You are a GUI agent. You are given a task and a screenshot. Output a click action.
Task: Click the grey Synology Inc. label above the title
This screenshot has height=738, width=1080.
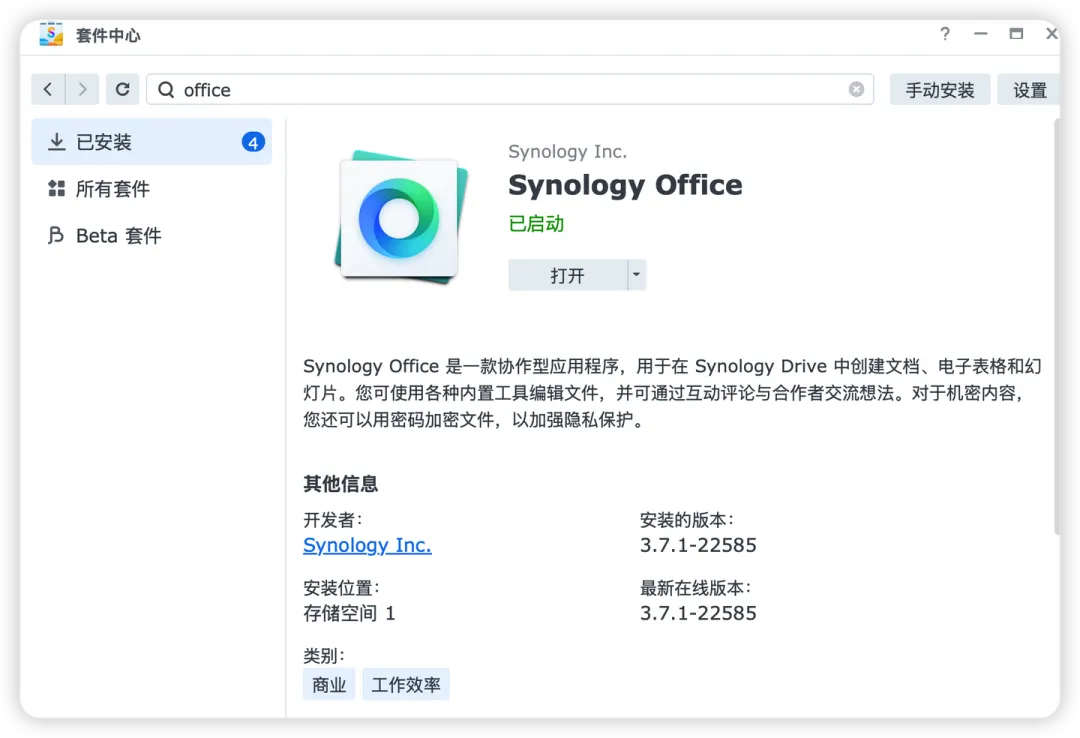tap(568, 152)
